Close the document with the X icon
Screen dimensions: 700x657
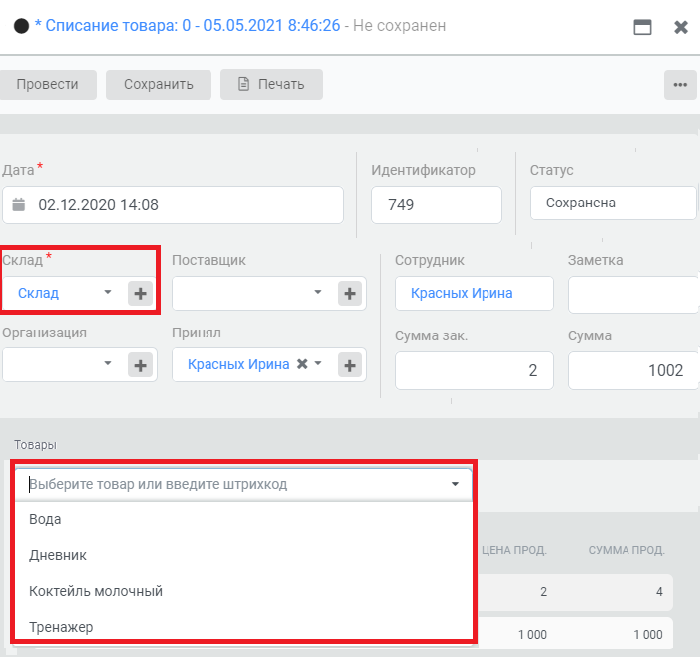click(x=681, y=27)
